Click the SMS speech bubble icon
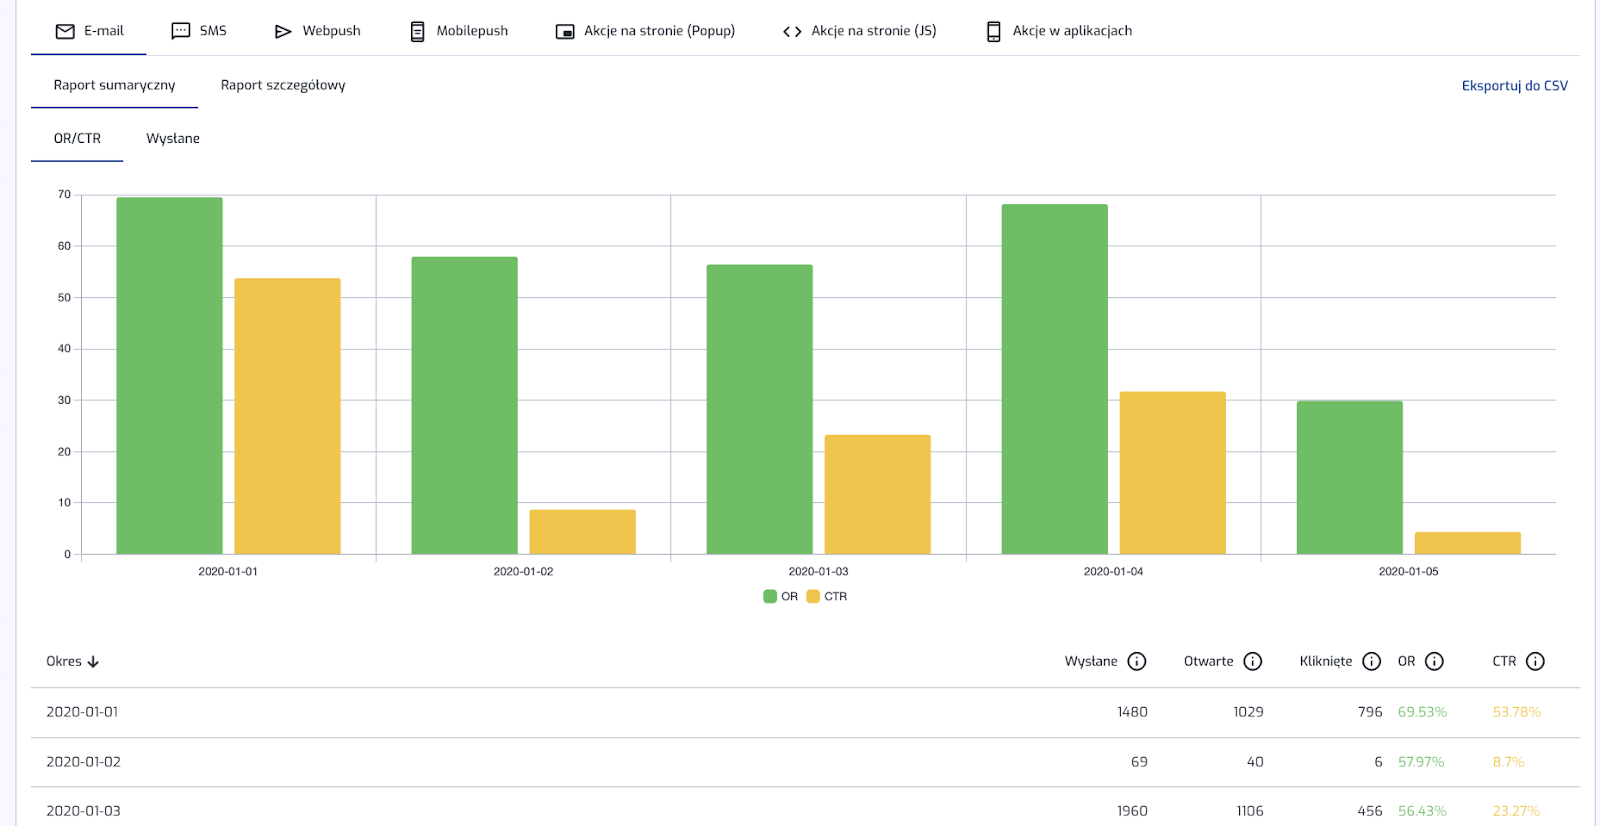This screenshot has height=826, width=1600. 181,31
